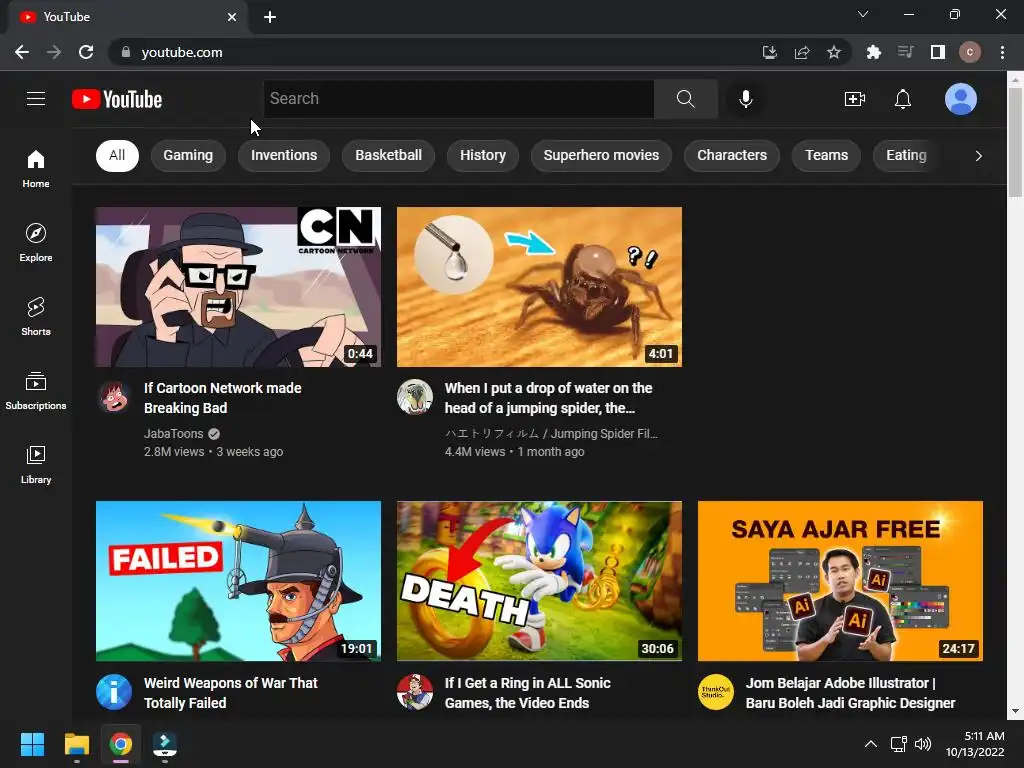1024x768 pixels.
Task: Open Shorts in the sidebar
Action: [x=36, y=317]
